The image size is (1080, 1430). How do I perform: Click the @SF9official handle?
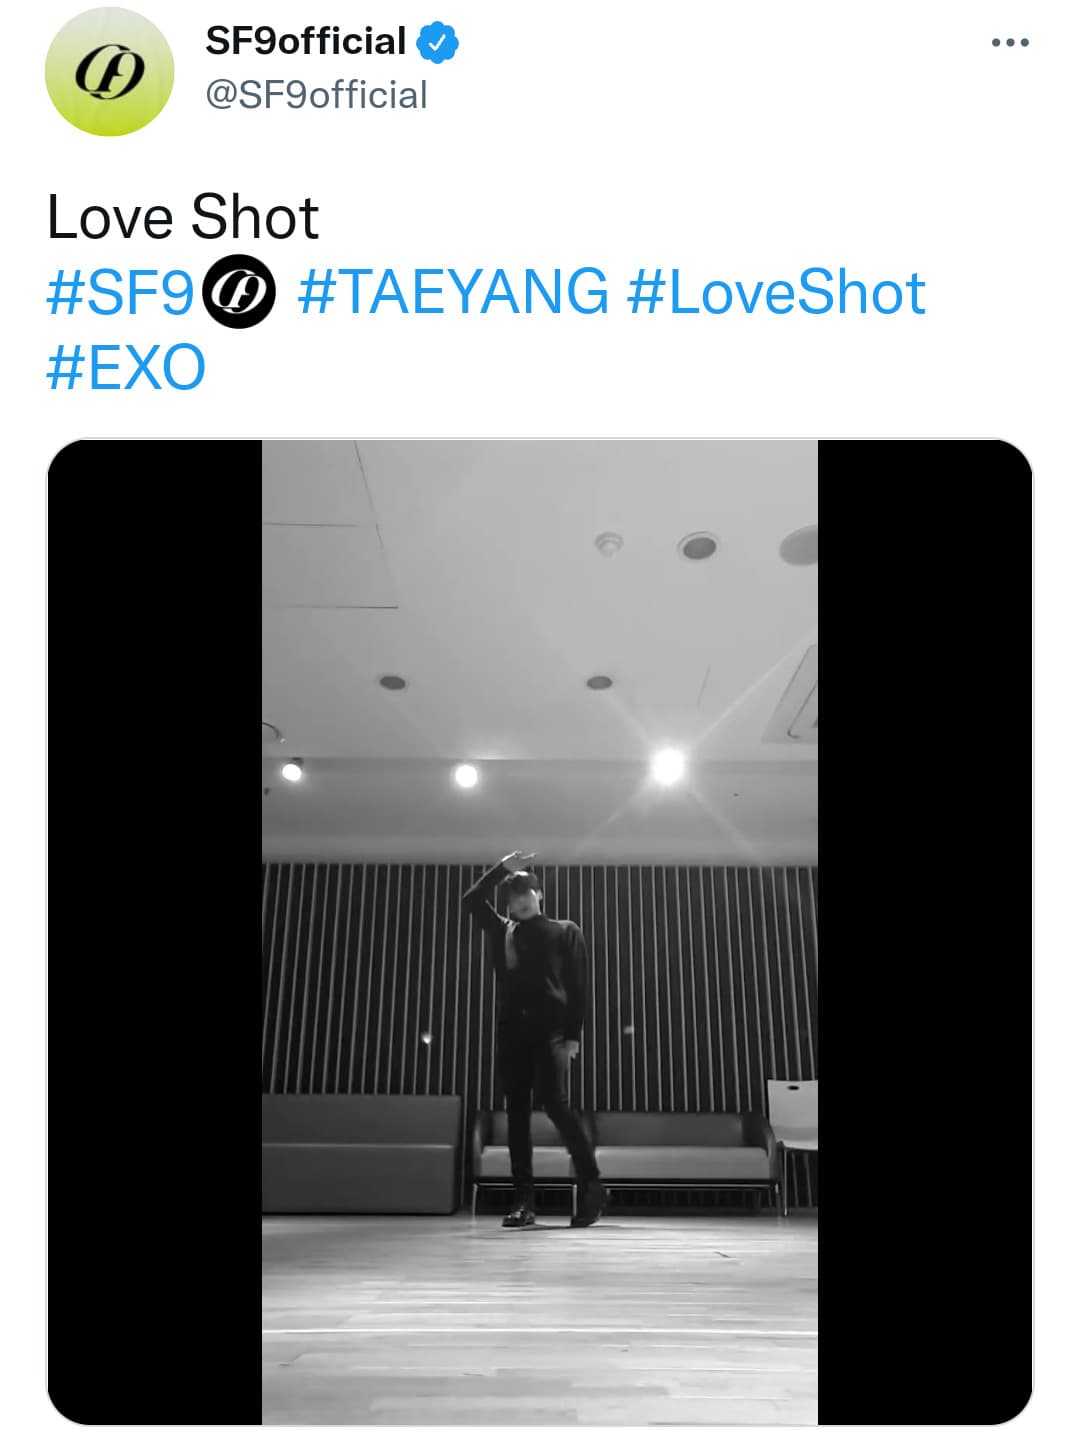(x=316, y=95)
